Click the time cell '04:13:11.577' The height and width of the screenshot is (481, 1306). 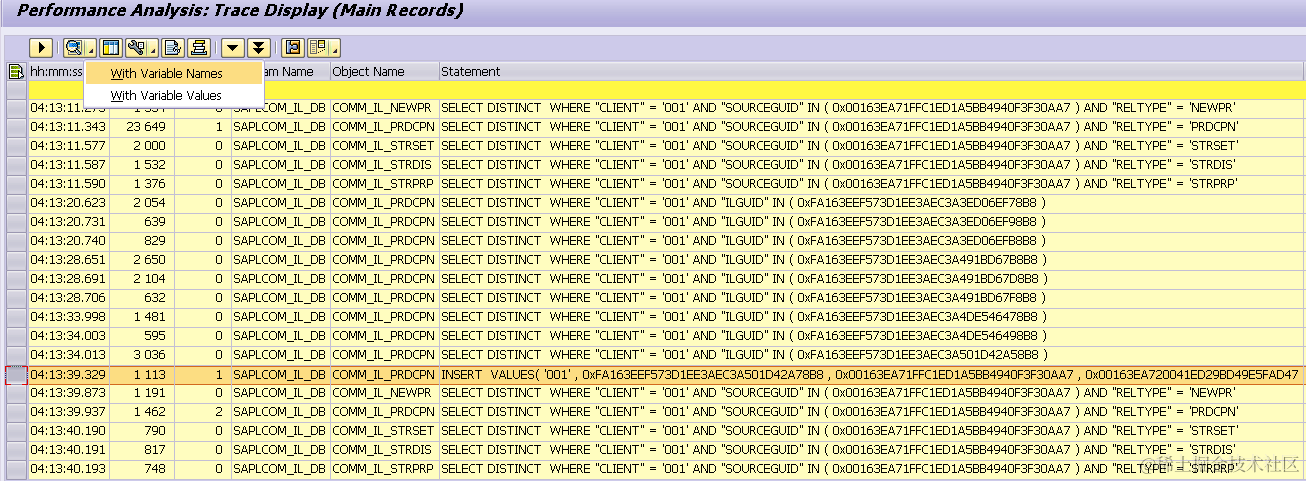pos(68,146)
